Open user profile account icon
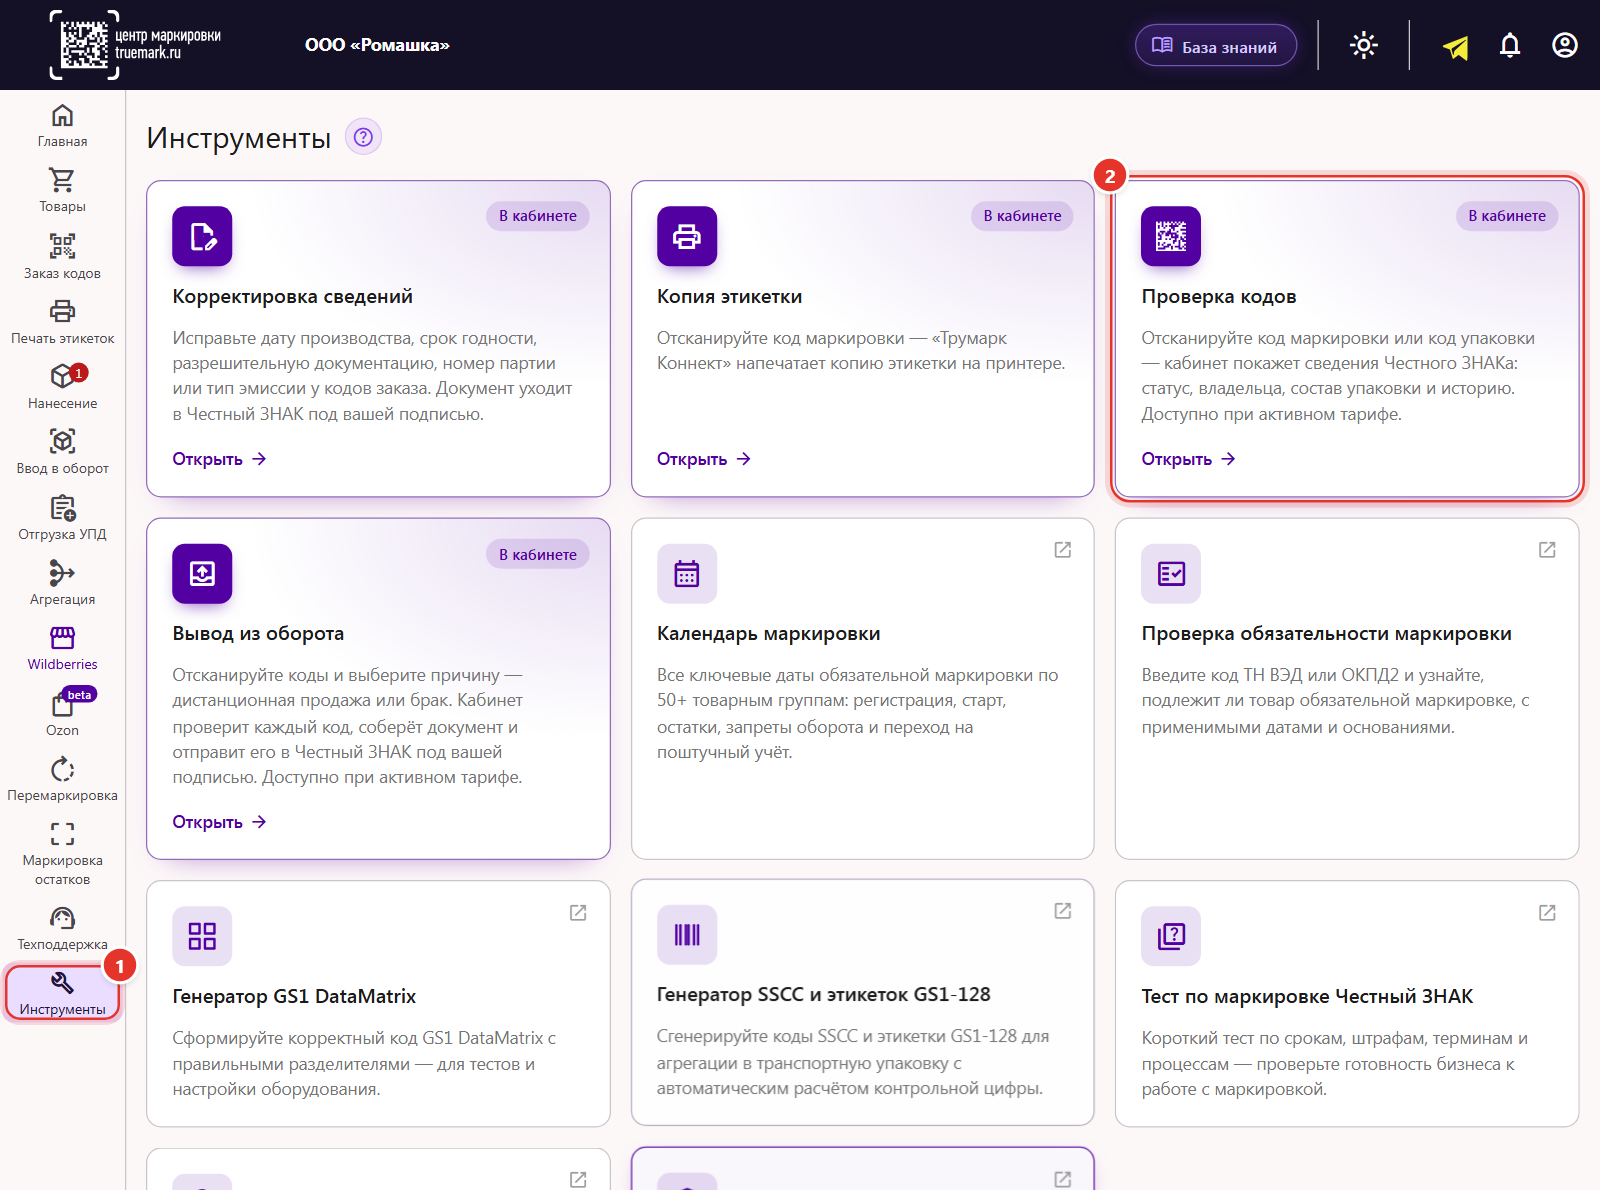1600x1190 pixels. pyautogui.click(x=1565, y=45)
